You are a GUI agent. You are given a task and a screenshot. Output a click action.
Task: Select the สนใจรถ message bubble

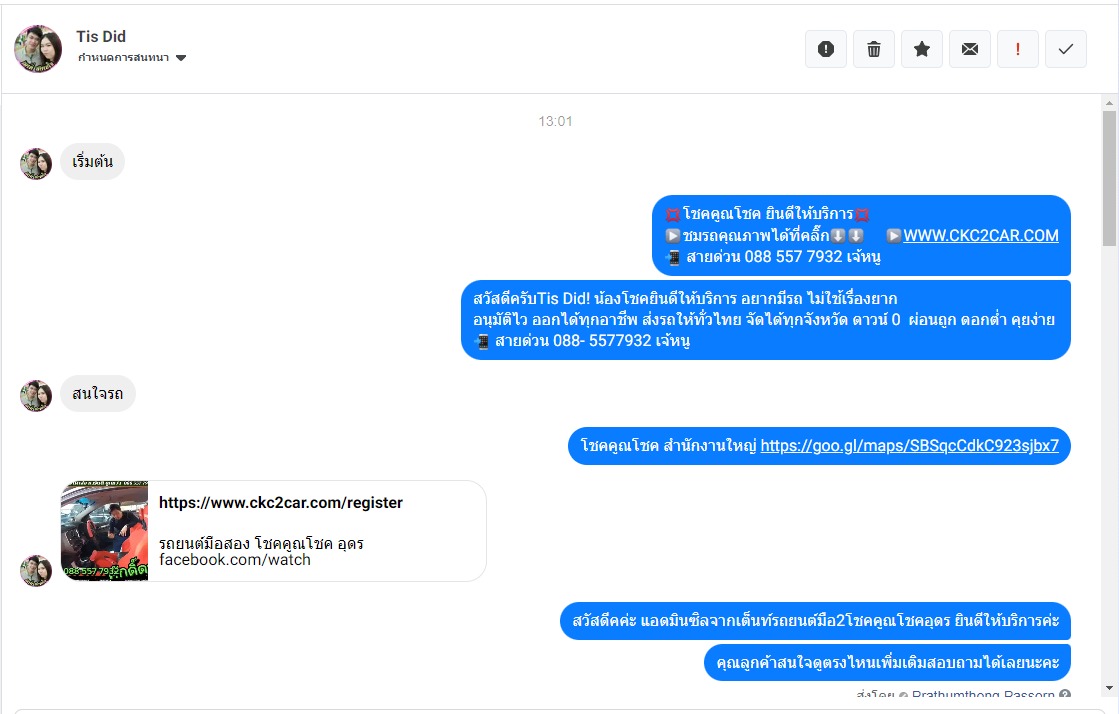pos(98,393)
